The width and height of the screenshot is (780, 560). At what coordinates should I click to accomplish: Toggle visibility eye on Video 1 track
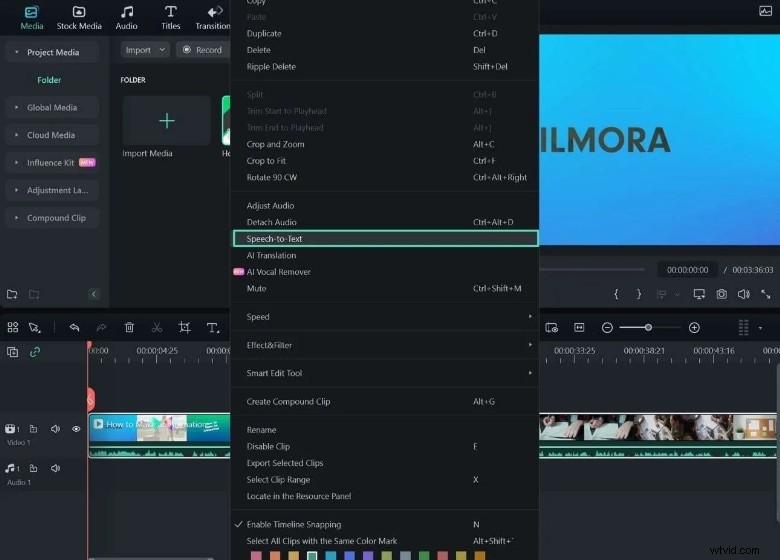[x=76, y=429]
